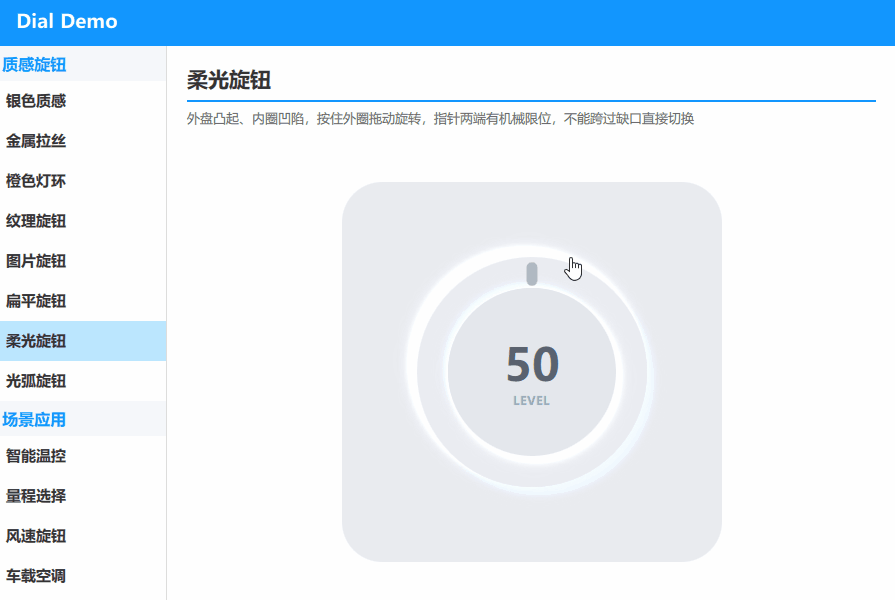Select the 扁平旋钮 entry
Image resolution: width=895 pixels, height=600 pixels.
coord(83,301)
